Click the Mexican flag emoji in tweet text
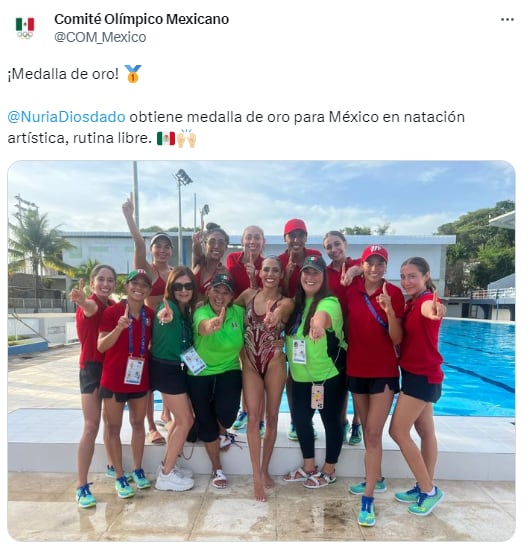This screenshot has height=554, width=529. point(166,138)
